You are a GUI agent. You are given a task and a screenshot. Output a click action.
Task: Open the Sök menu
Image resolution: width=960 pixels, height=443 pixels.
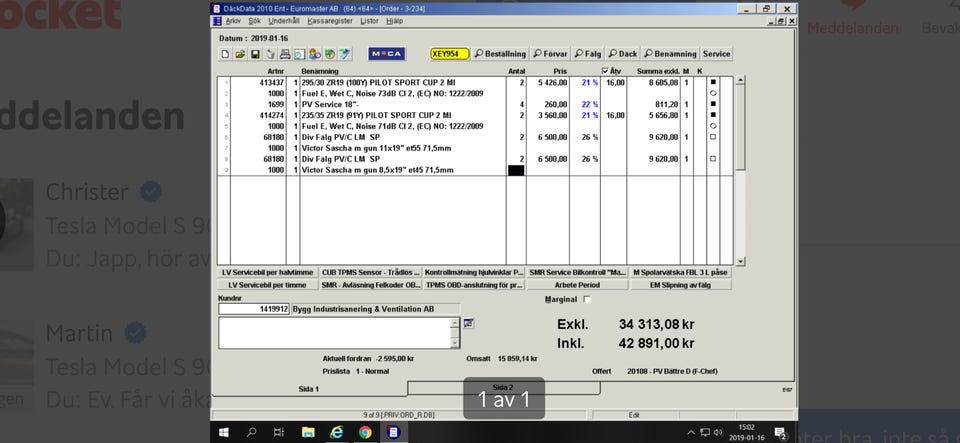tap(254, 21)
